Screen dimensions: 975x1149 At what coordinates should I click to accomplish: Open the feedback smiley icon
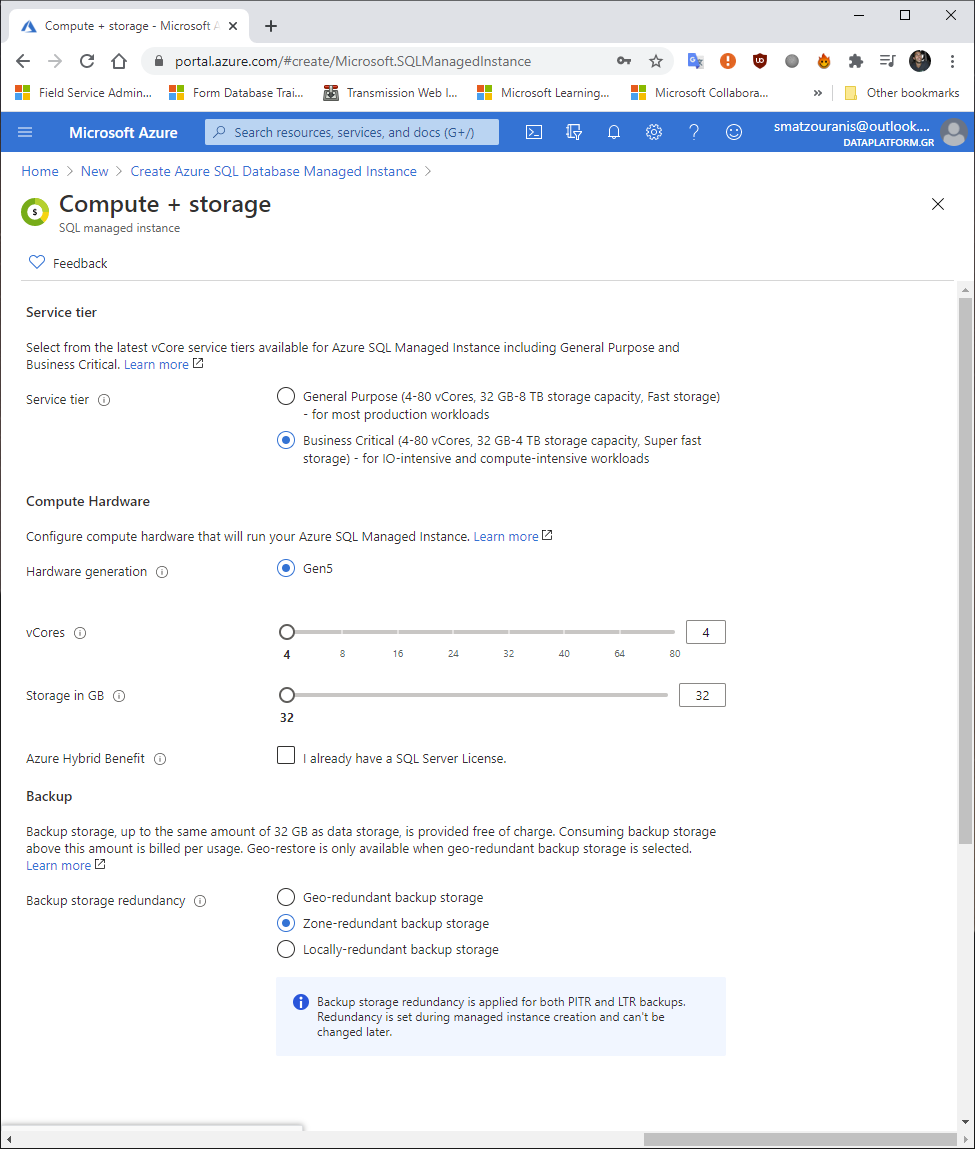[734, 132]
